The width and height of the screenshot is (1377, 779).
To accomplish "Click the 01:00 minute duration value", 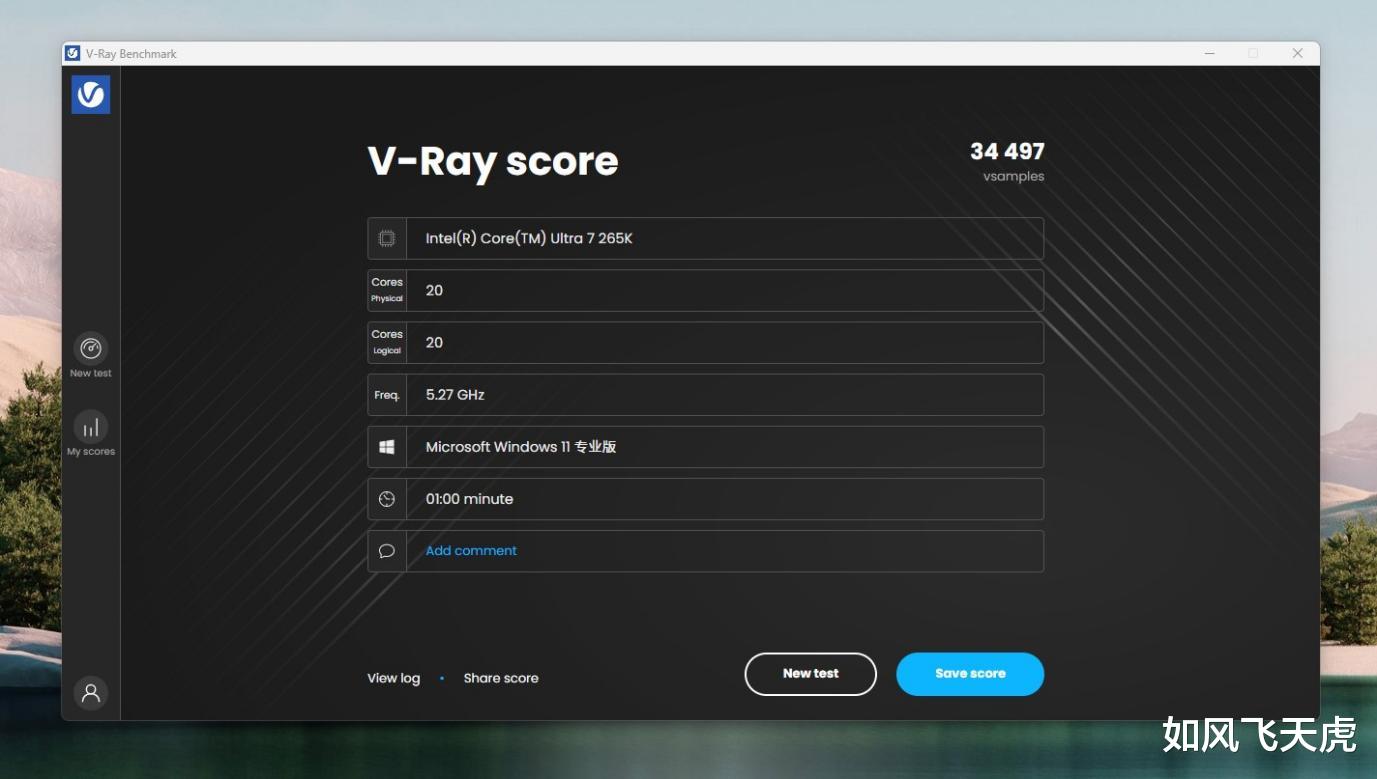I will click(x=469, y=499).
